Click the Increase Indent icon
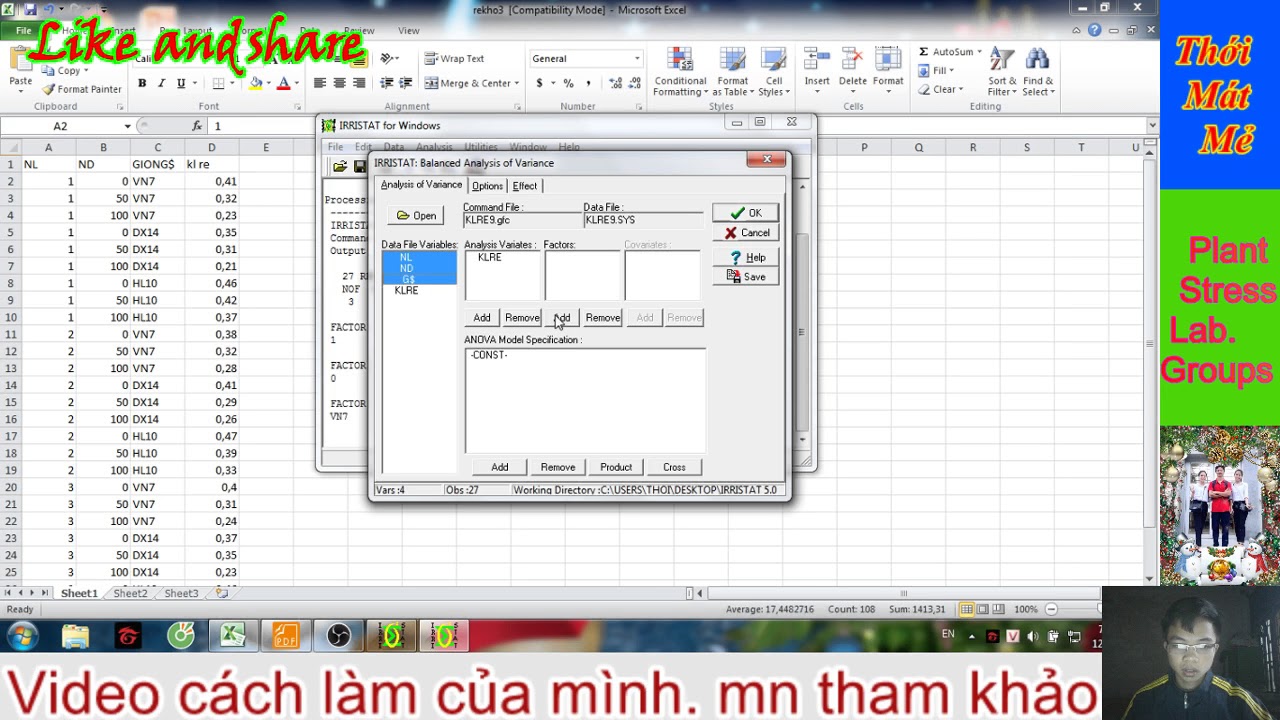Viewport: 1280px width, 720px height. [406, 83]
